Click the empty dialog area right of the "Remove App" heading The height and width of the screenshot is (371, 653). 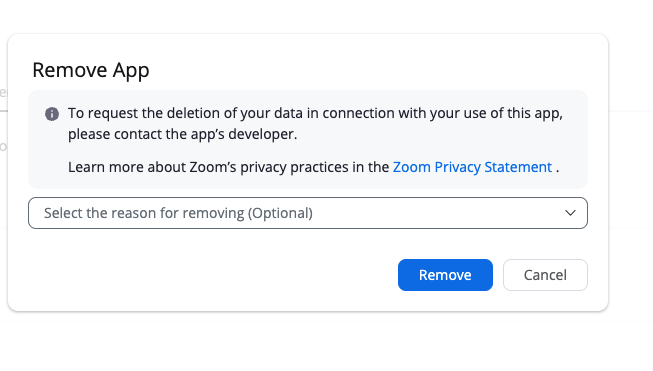[x=375, y=70]
